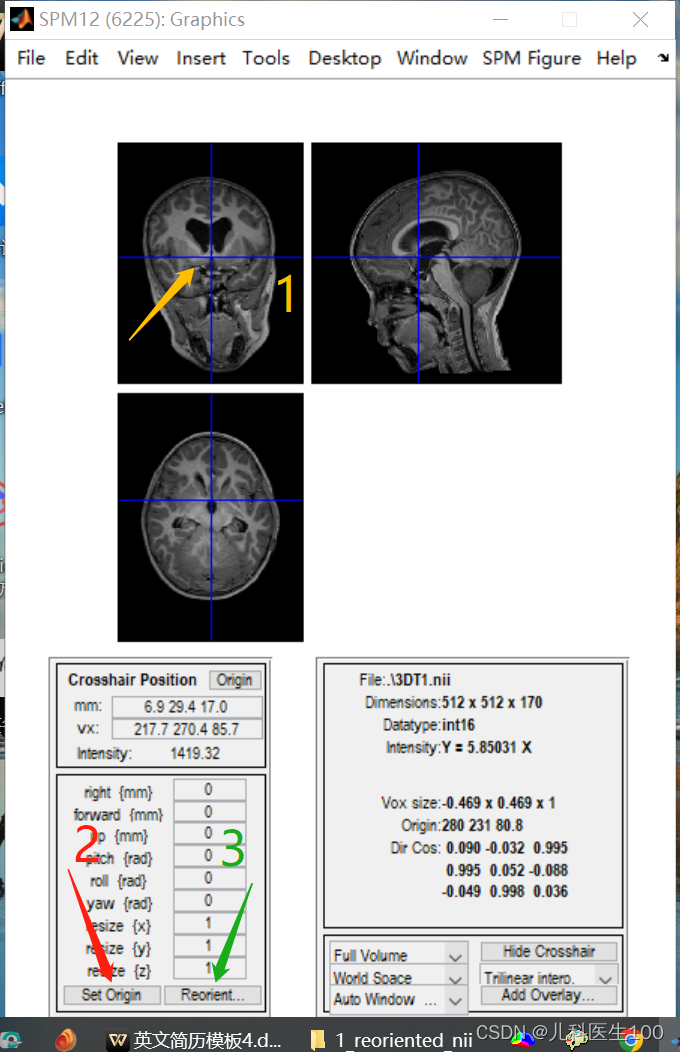Open the SPM Figure menu
Image resolution: width=680 pixels, height=1052 pixels.
[531, 58]
